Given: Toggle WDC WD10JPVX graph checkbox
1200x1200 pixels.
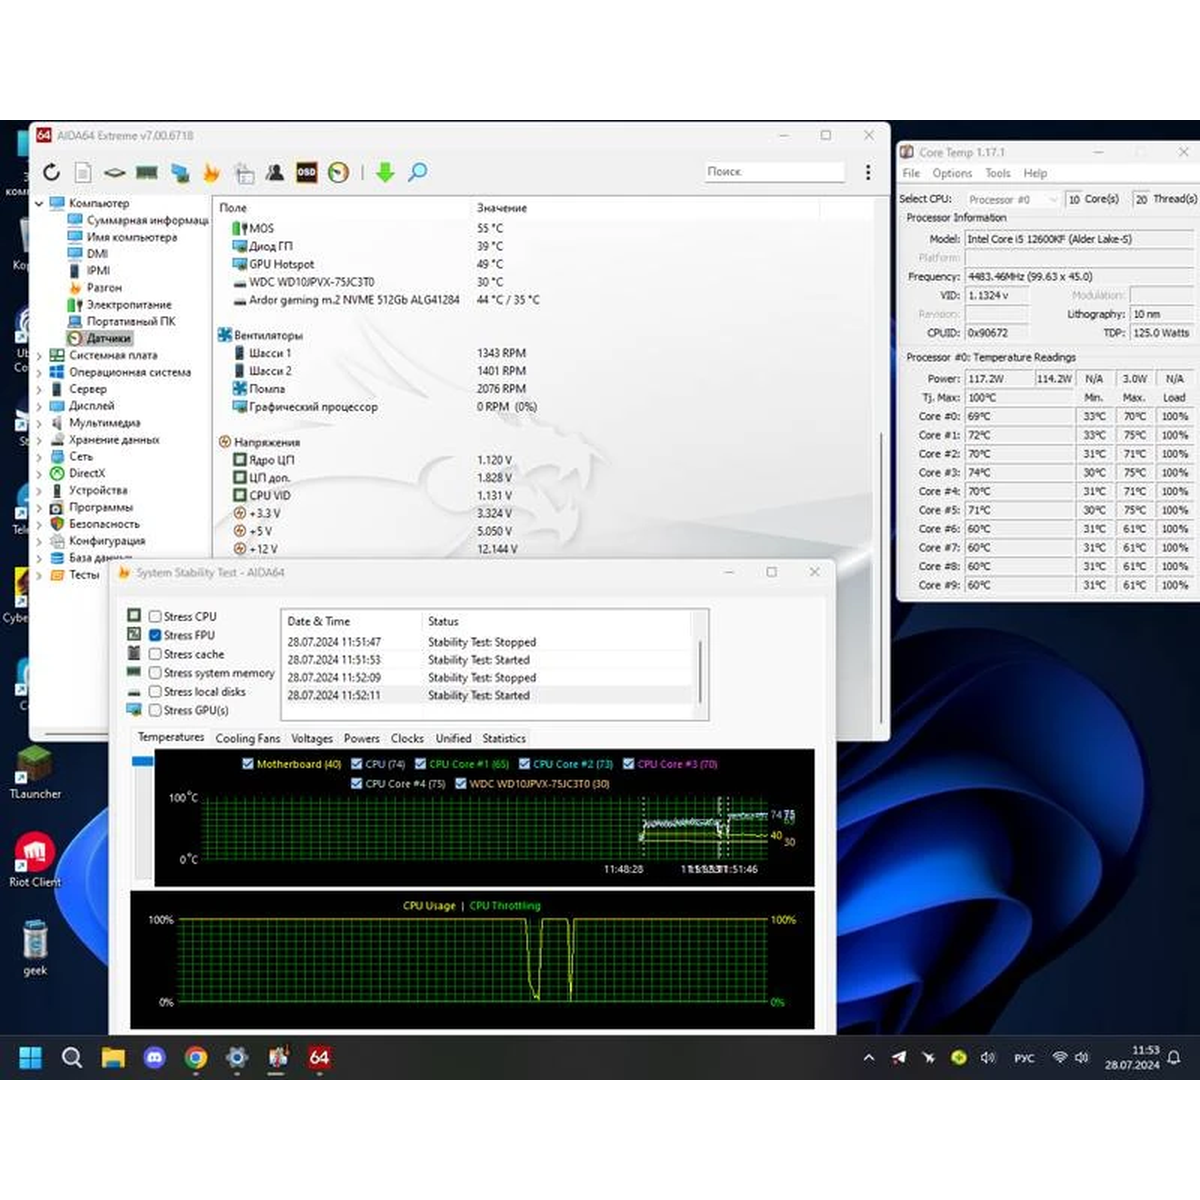Looking at the screenshot, I should pyautogui.click(x=461, y=784).
